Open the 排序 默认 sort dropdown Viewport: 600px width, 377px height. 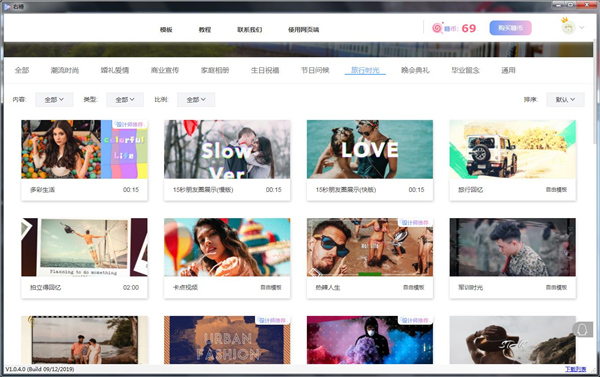click(x=565, y=100)
